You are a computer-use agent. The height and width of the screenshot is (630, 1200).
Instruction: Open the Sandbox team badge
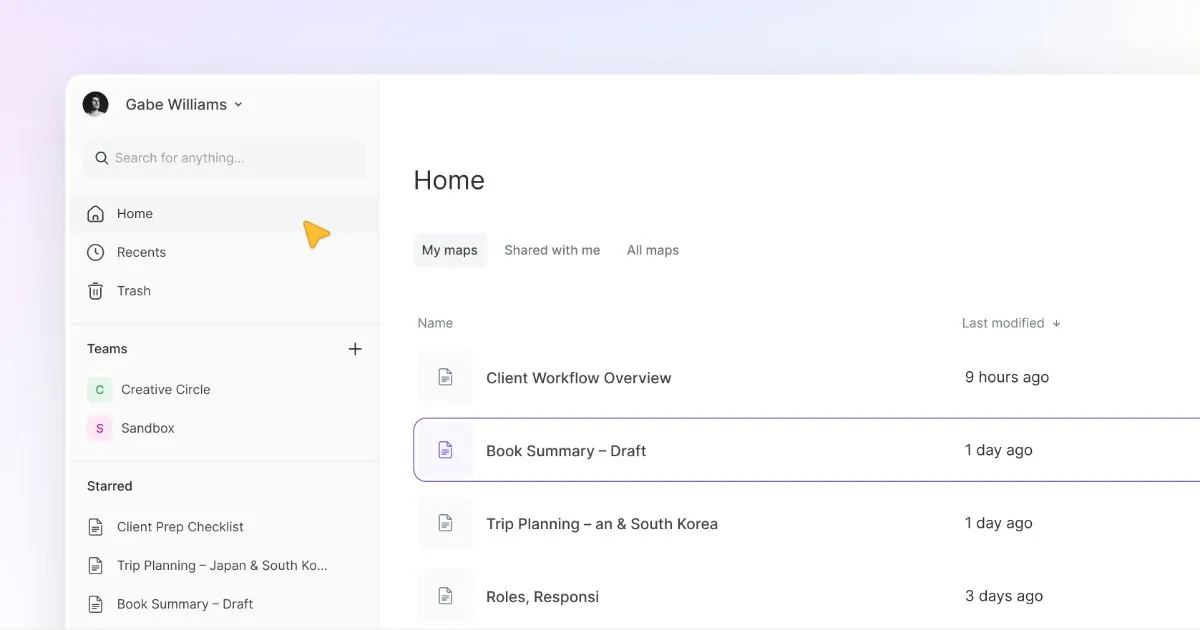[99, 427]
